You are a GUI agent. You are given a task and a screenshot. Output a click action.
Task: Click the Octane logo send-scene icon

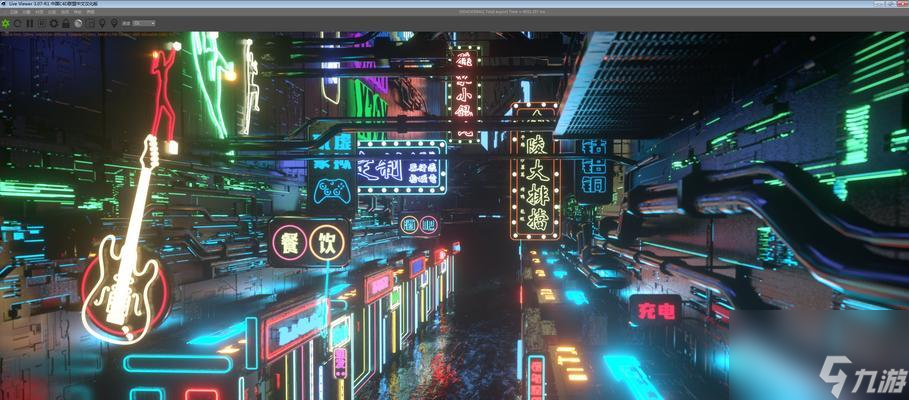tap(6, 22)
